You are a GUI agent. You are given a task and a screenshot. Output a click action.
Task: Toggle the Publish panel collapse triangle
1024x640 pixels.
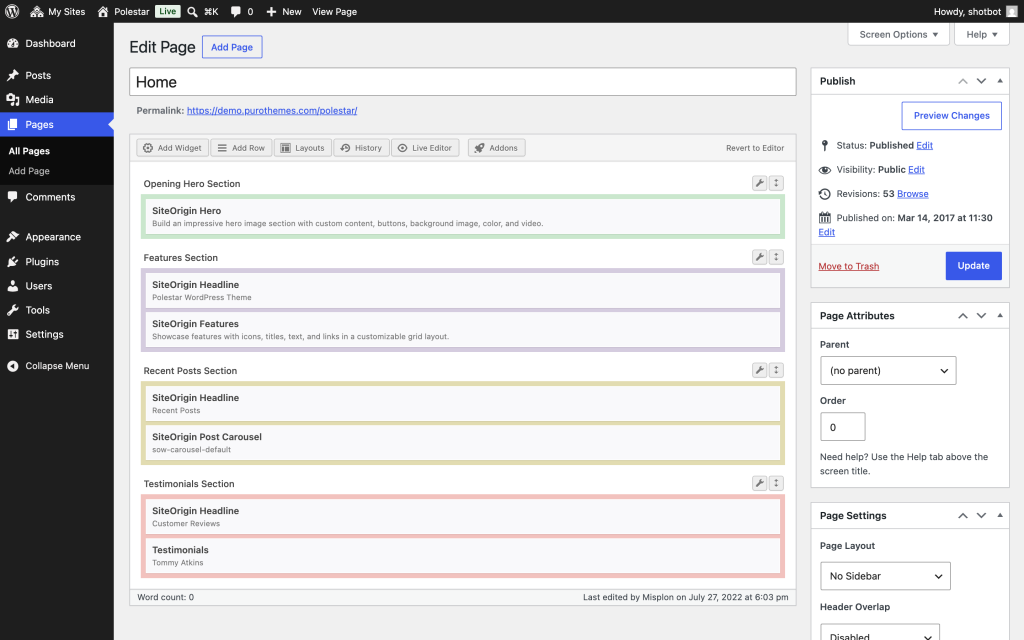coord(999,81)
